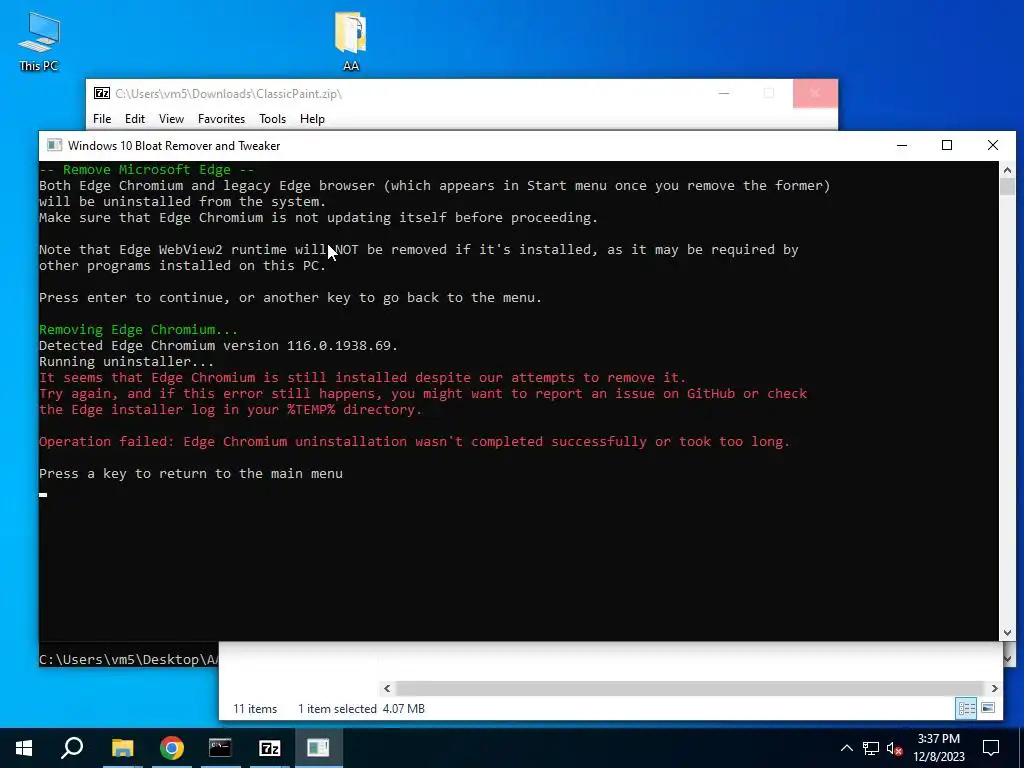Screen dimensions: 1024x768
Task: Click the horizontal scrollbar thumb in rear window
Action: point(690,688)
